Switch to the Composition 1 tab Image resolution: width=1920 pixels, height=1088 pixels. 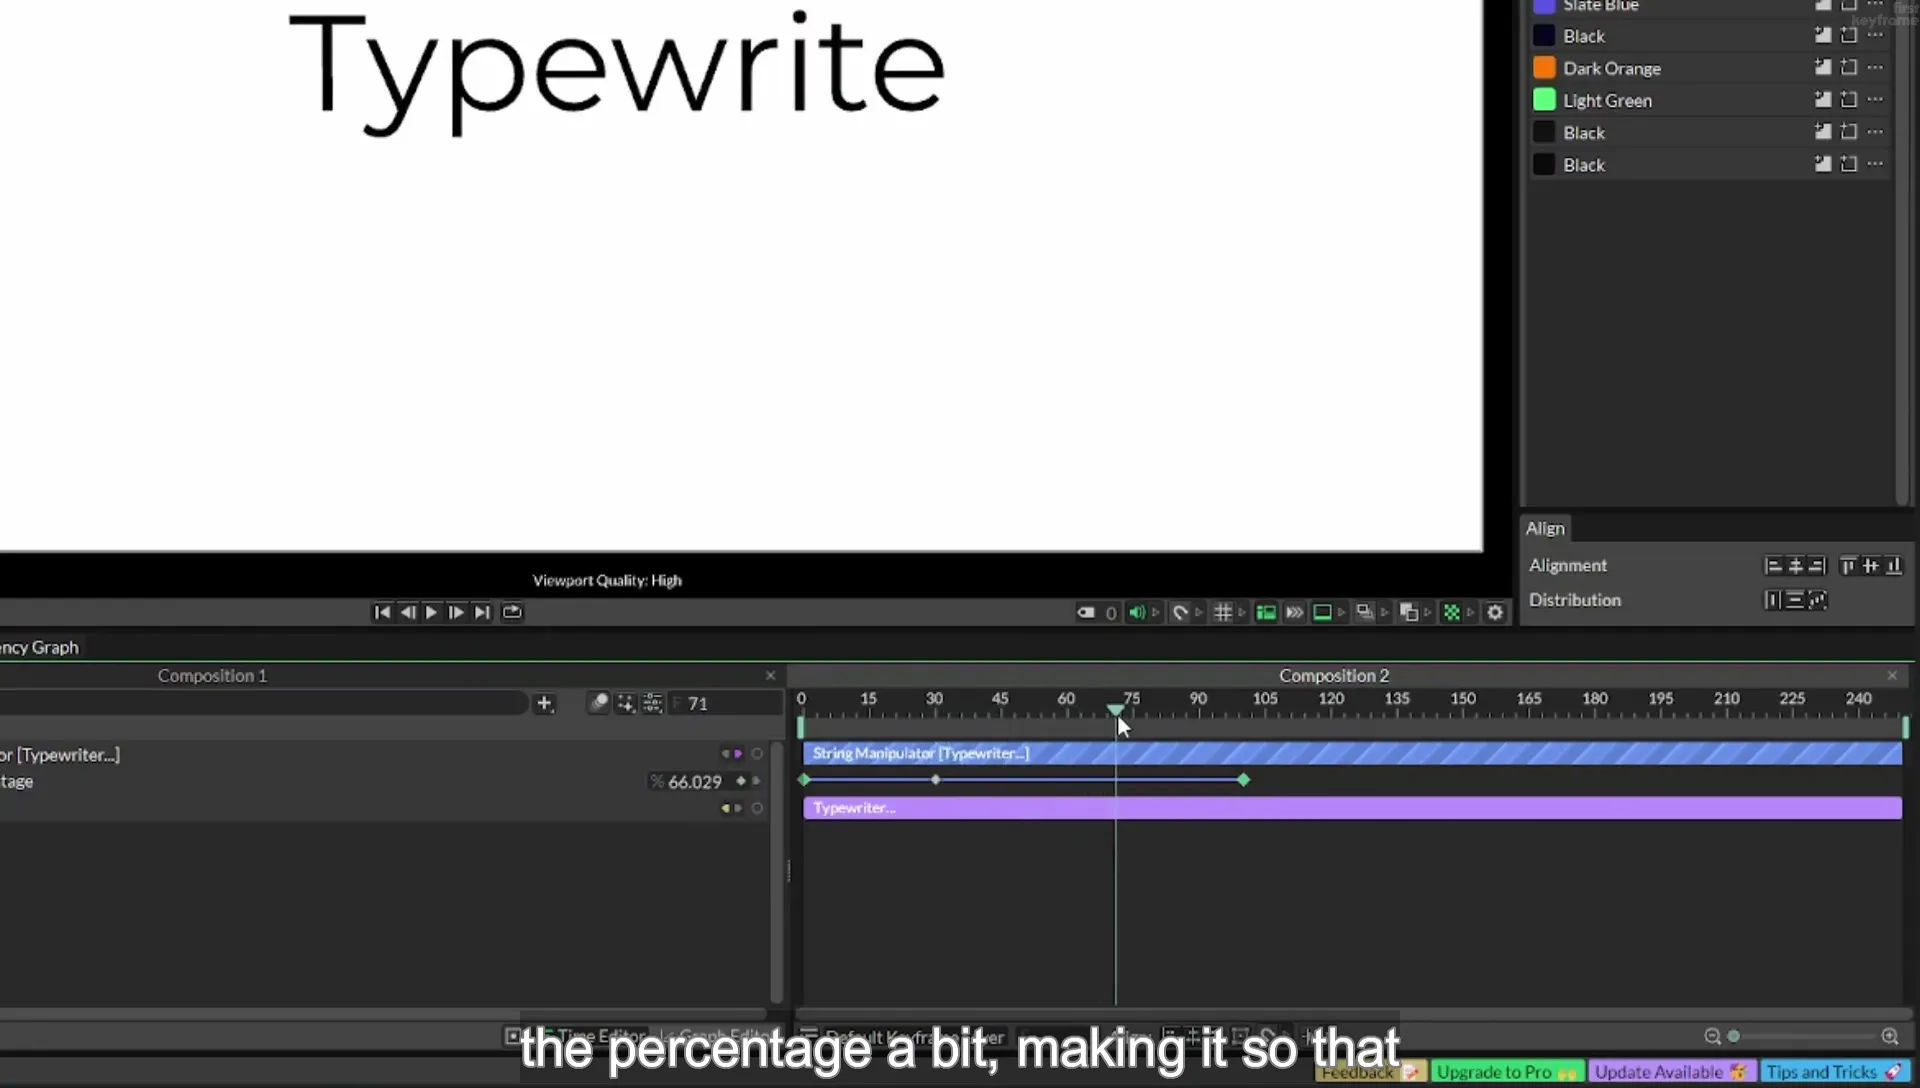[x=212, y=675]
